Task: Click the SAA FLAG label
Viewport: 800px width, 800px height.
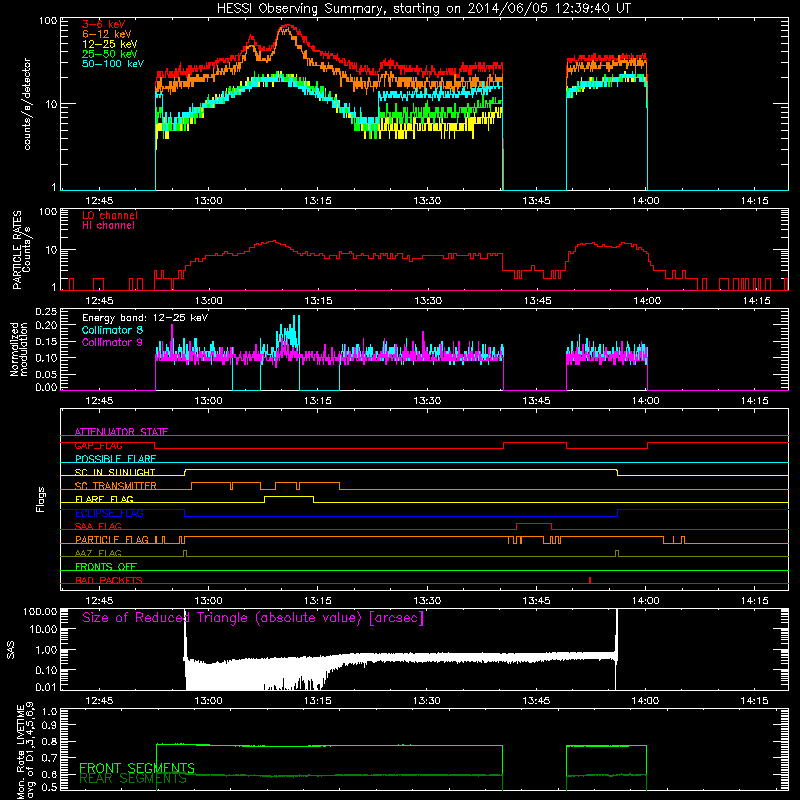Action: tap(98, 526)
